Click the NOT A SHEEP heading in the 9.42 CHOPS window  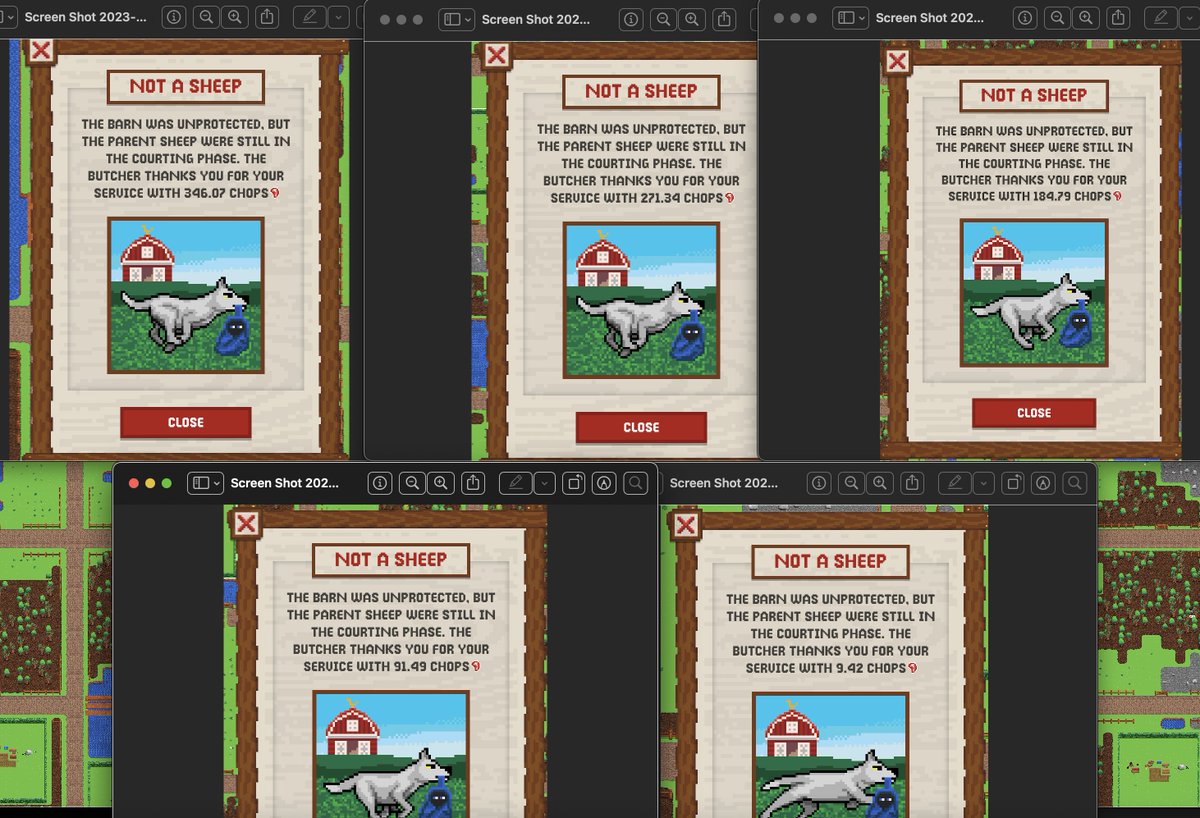pyautogui.click(x=830, y=561)
